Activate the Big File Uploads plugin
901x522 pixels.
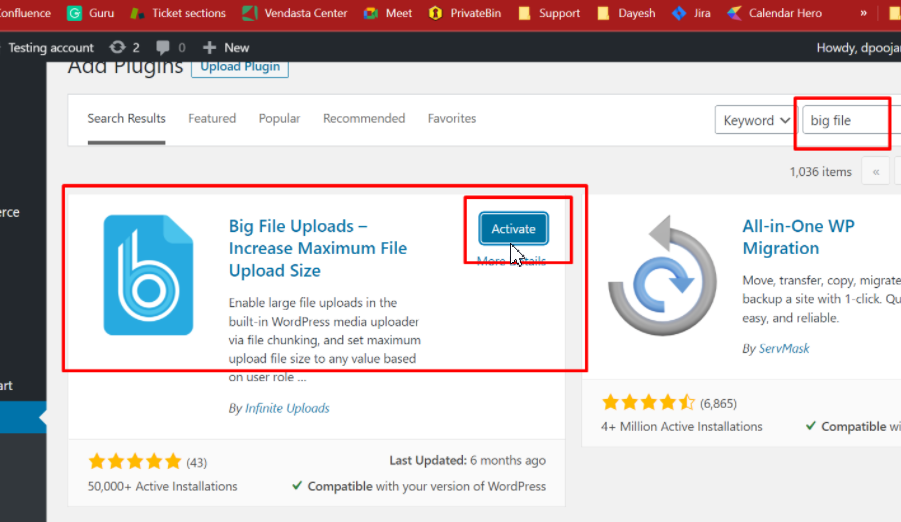pyautogui.click(x=513, y=229)
